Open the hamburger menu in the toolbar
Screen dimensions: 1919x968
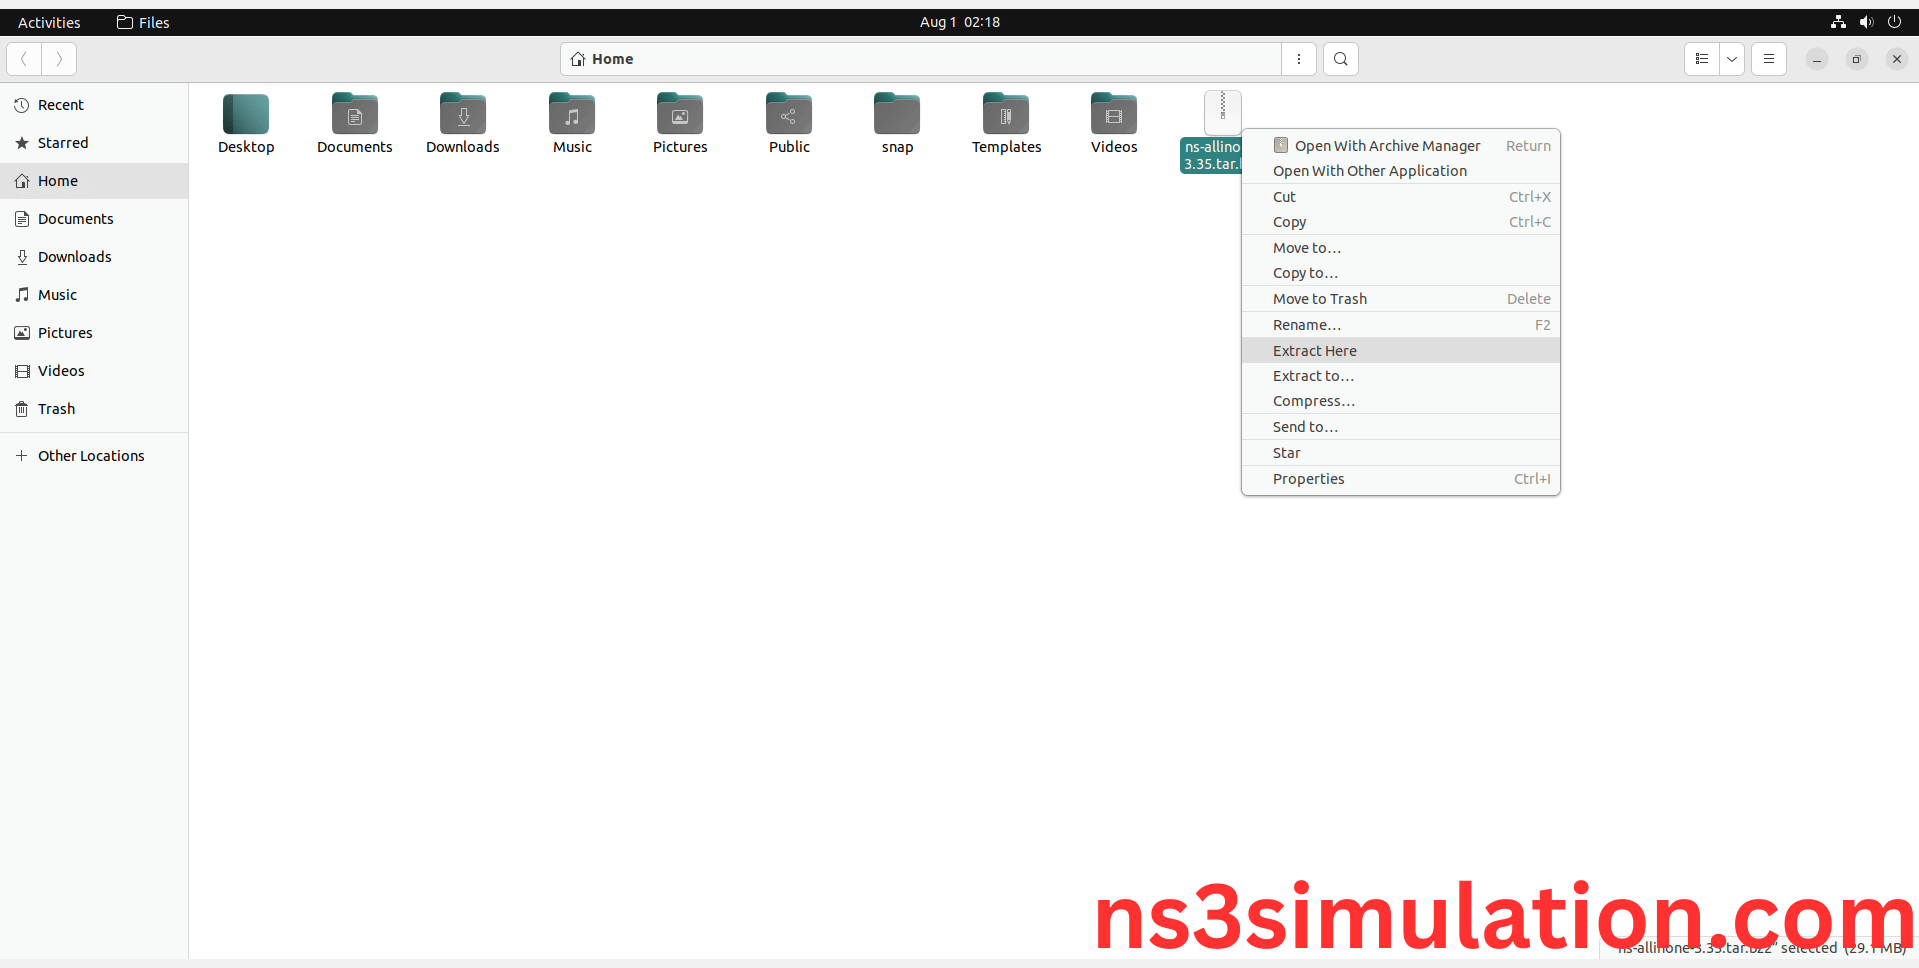pos(1769,59)
